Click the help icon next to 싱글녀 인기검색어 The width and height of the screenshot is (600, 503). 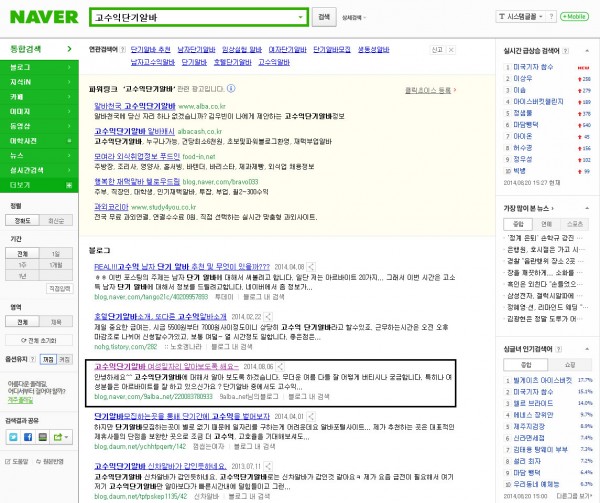(x=559, y=349)
